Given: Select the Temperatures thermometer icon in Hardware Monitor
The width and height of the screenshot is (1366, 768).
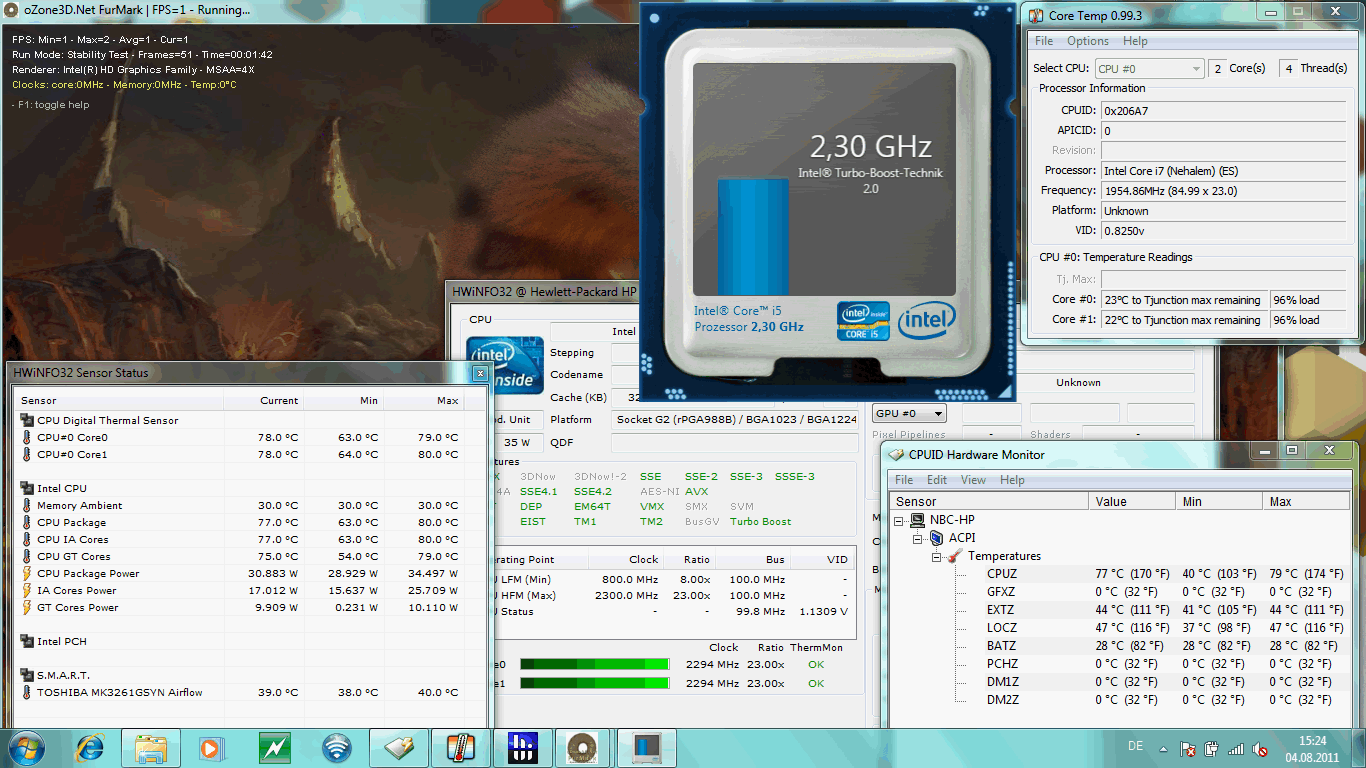Looking at the screenshot, I should point(954,556).
